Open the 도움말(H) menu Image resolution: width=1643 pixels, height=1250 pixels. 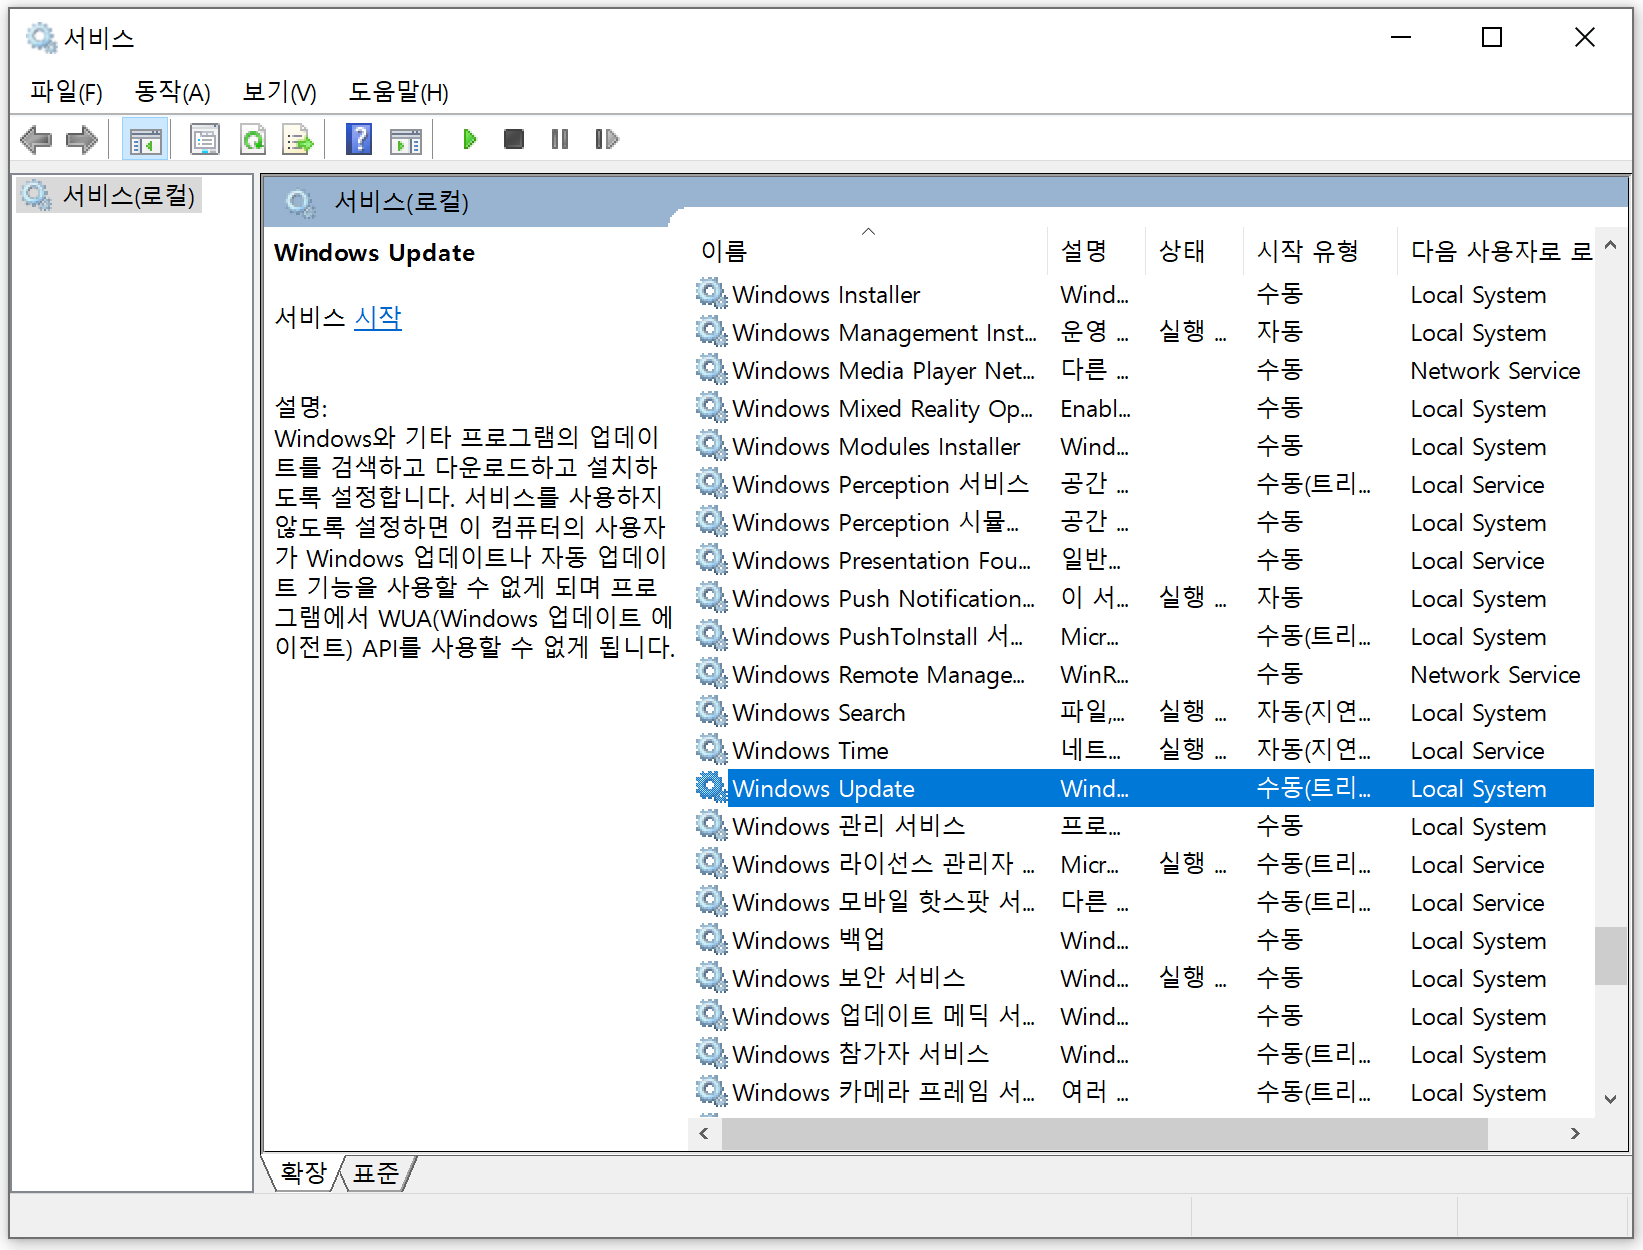[x=398, y=92]
